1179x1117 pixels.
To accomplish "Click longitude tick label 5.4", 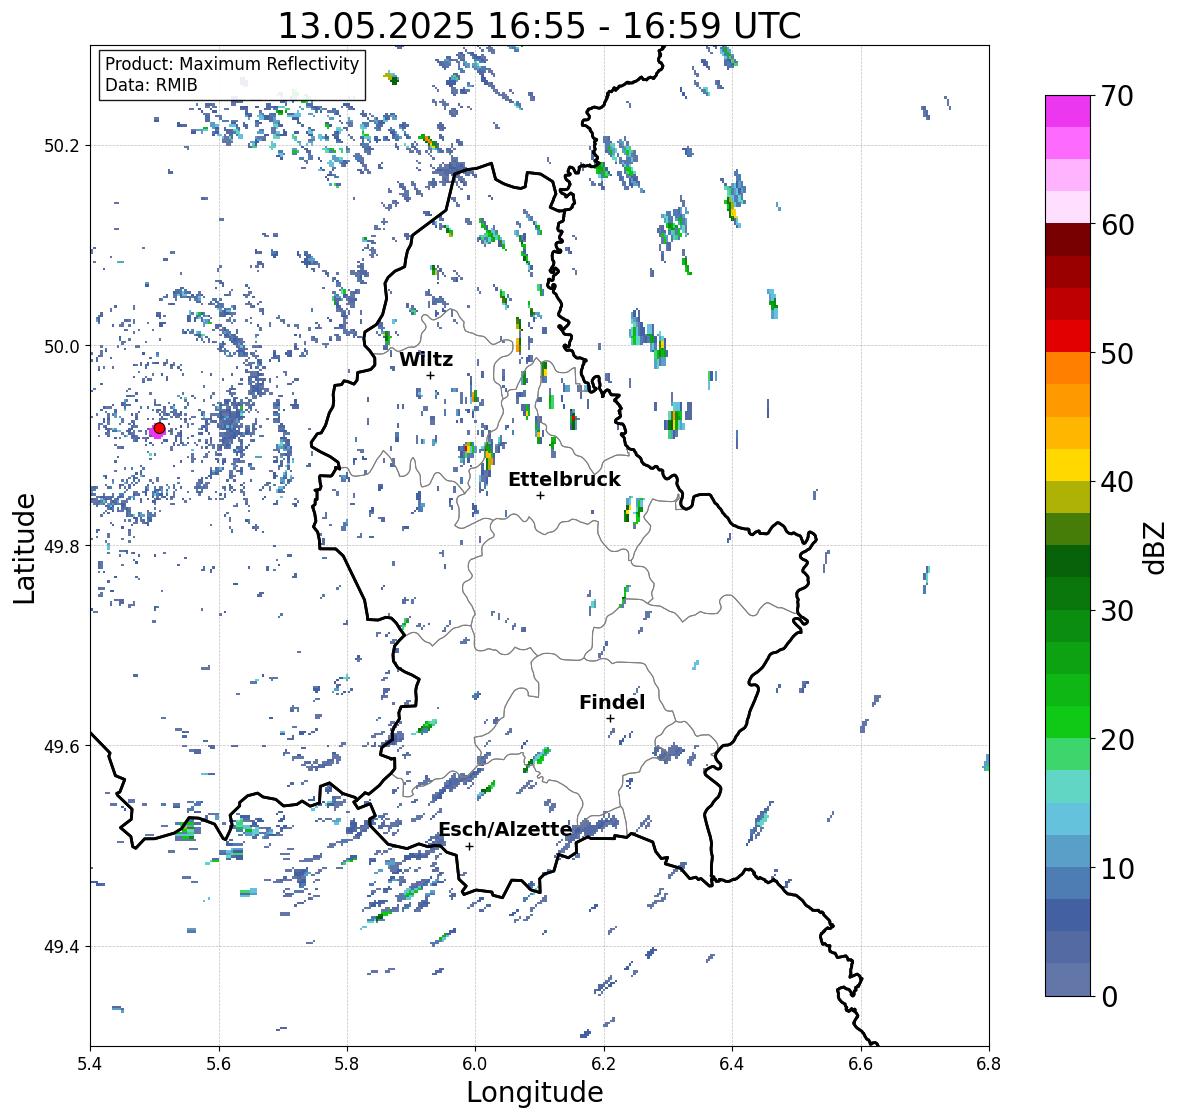I will click(x=90, y=1064).
